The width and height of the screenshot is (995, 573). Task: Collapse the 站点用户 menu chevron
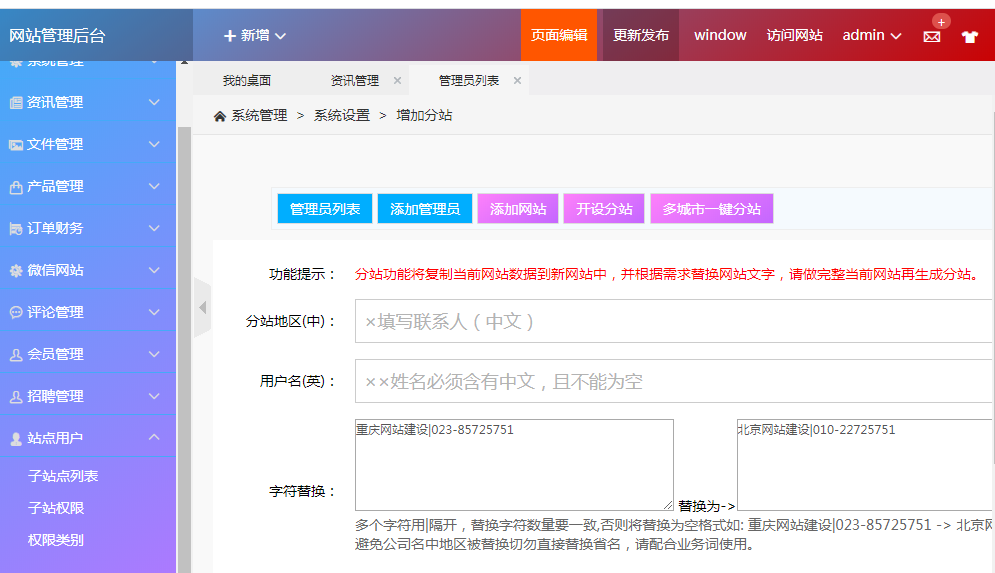(x=154, y=437)
